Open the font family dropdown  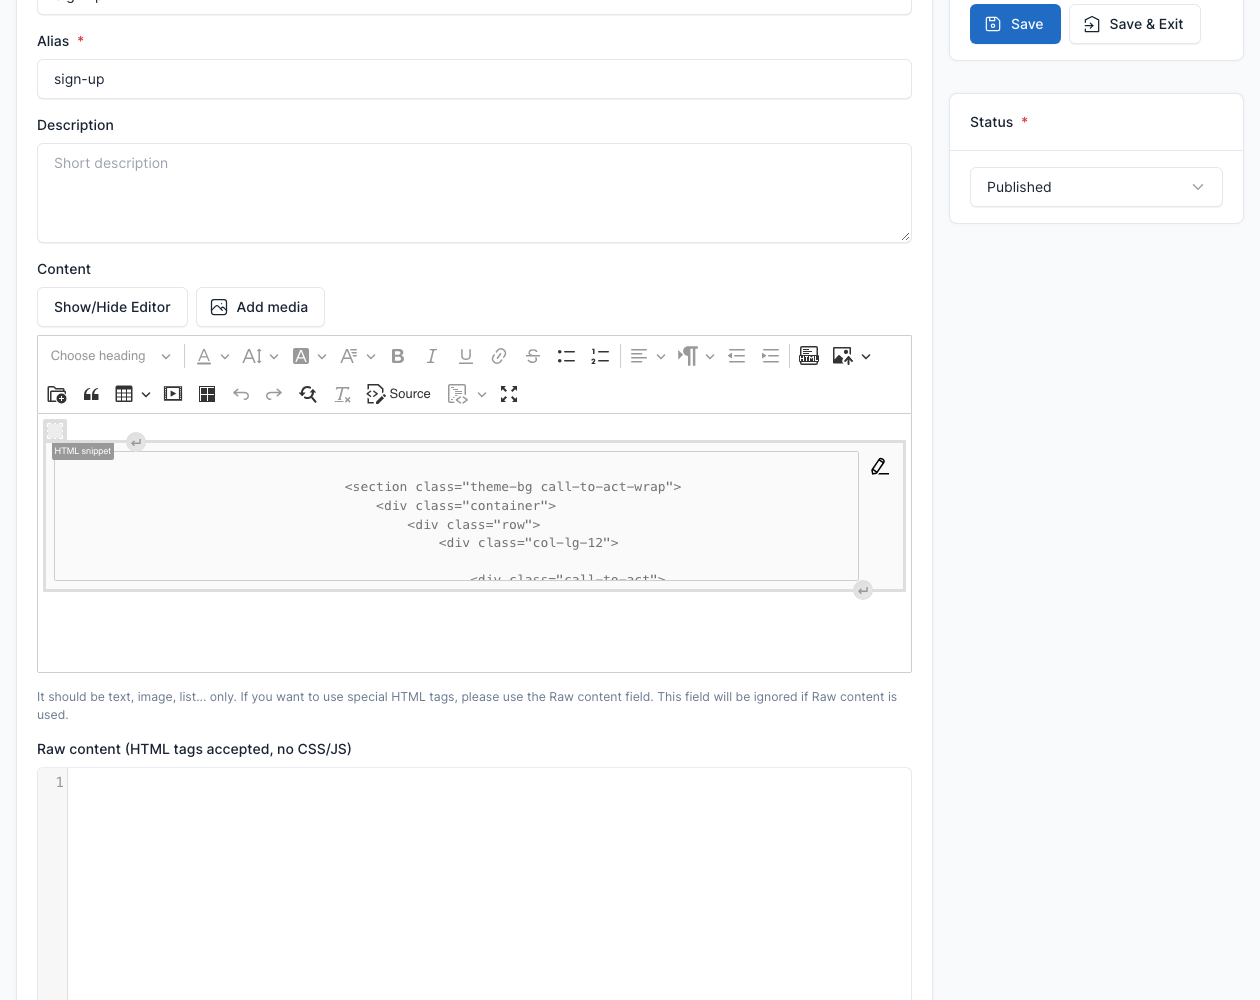[357, 356]
